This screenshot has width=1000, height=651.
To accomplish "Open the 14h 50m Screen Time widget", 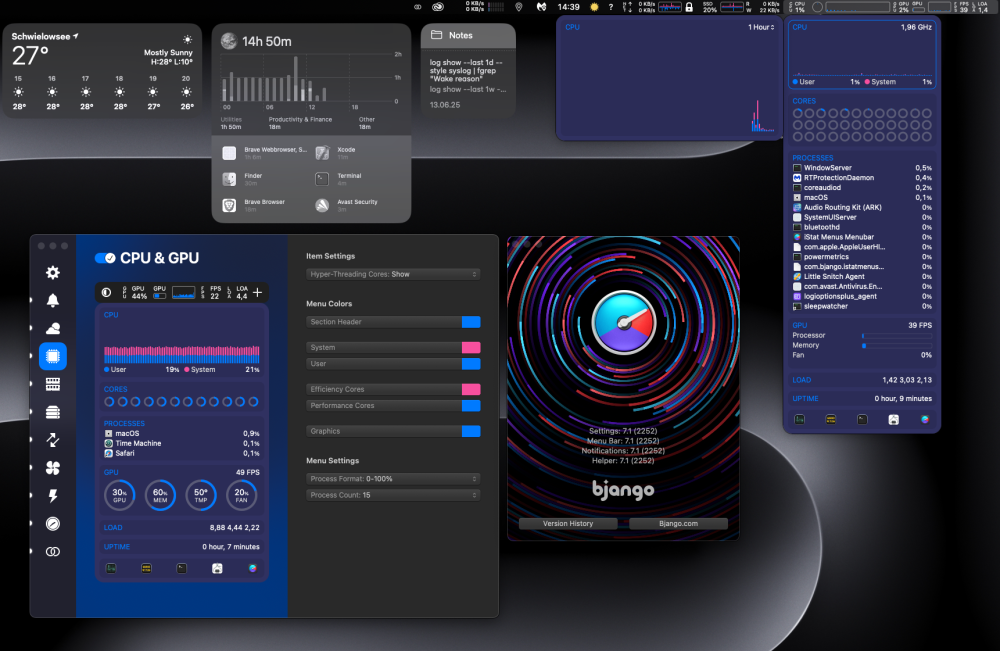I will (311, 123).
